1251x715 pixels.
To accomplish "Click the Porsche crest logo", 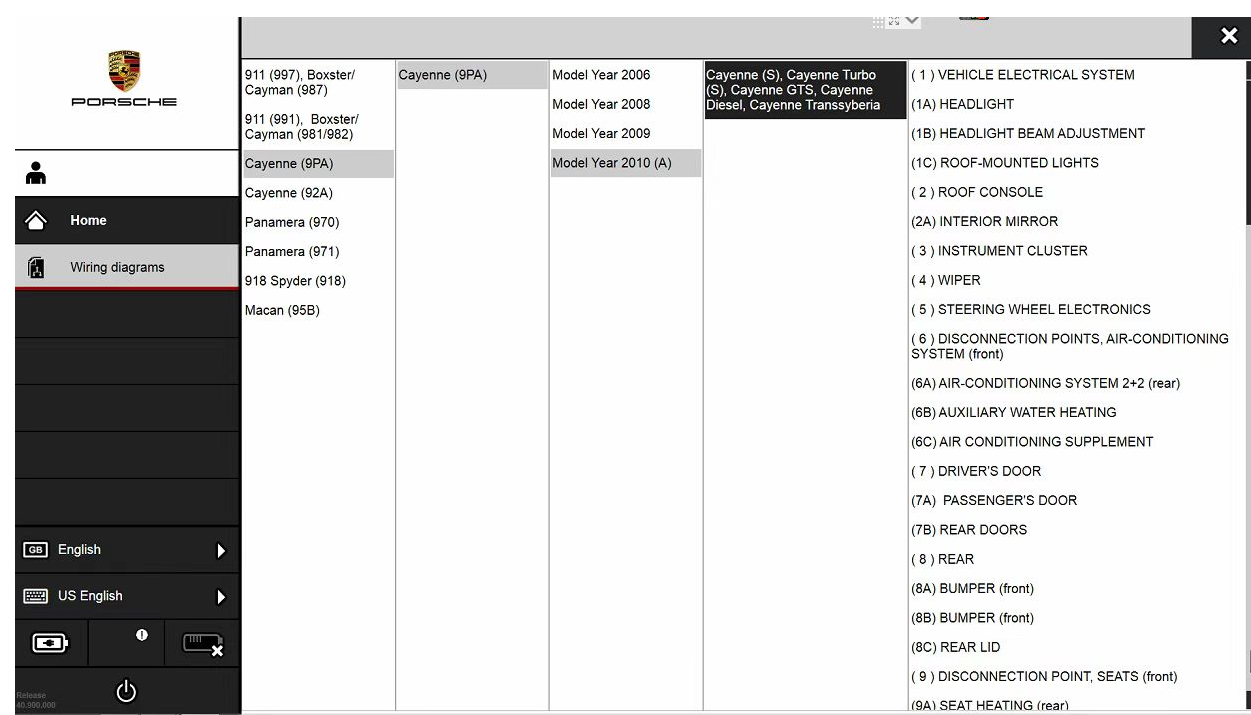I will tap(124, 72).
